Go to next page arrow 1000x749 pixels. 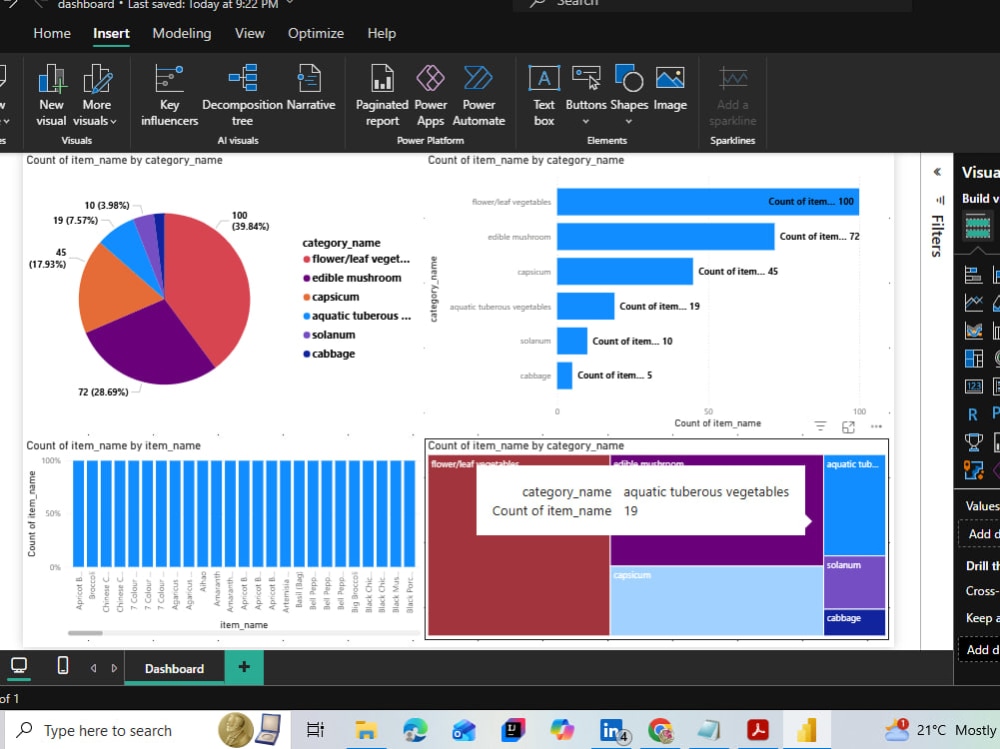coord(114,668)
